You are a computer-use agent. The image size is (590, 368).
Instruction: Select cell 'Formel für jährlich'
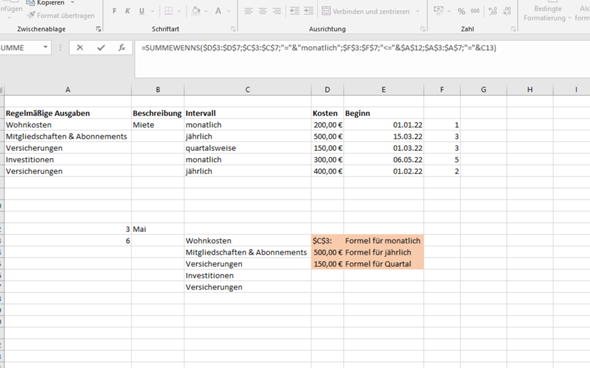[383, 252]
